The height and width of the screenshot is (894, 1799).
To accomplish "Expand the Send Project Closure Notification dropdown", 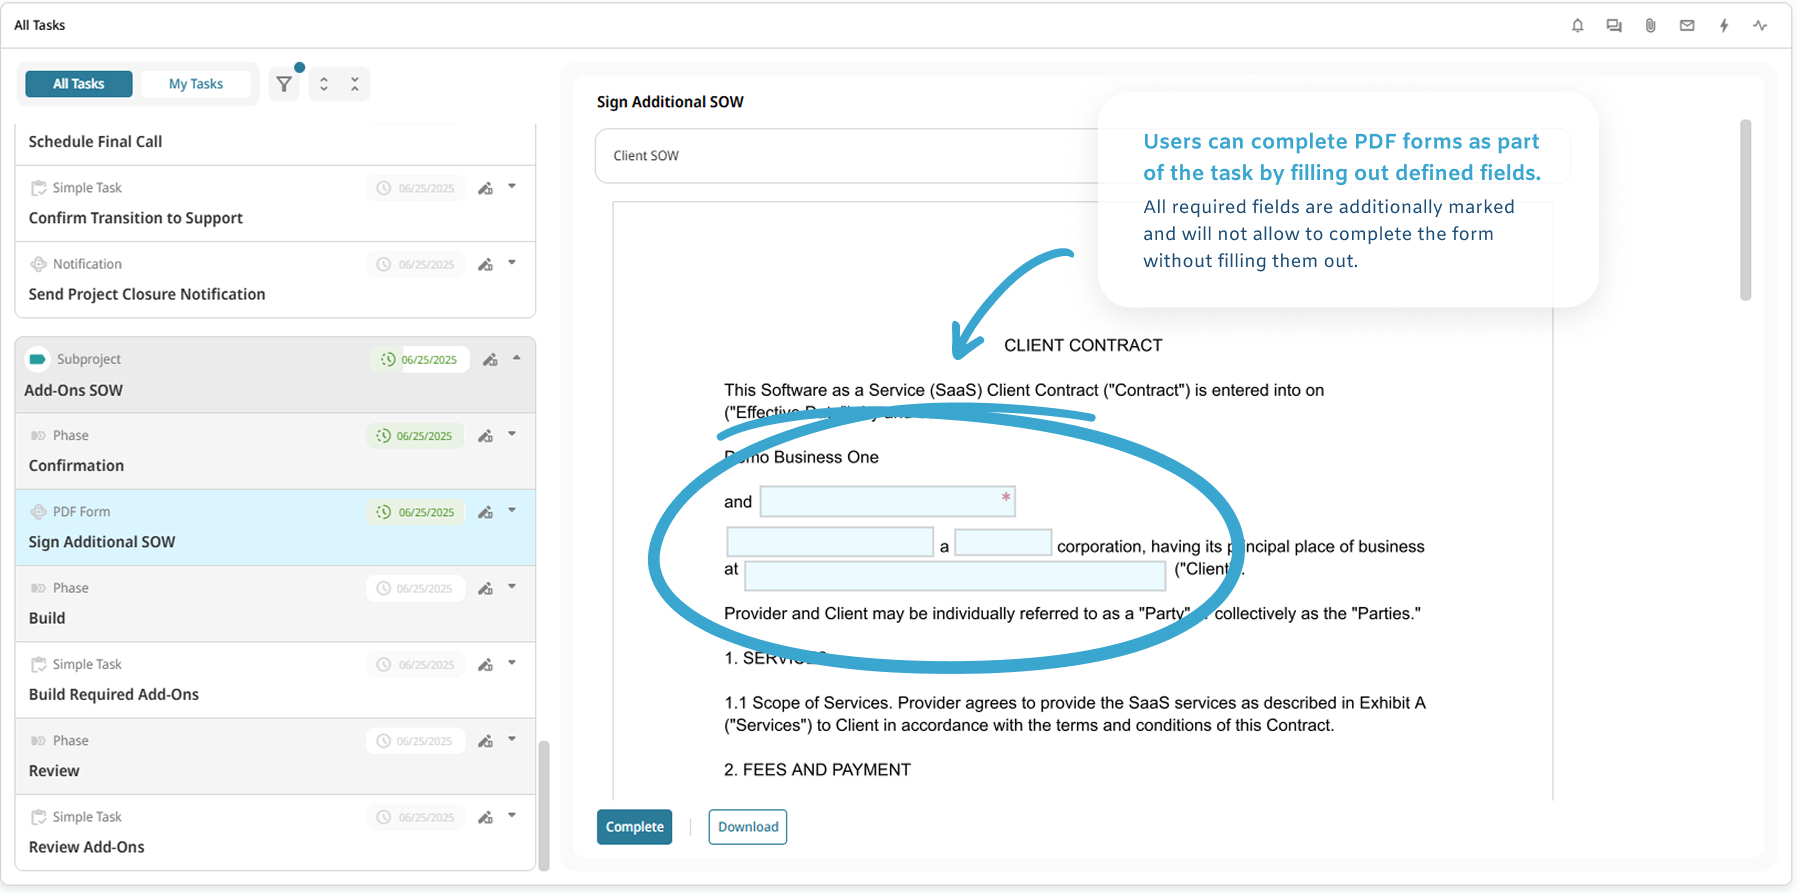I will click(512, 263).
